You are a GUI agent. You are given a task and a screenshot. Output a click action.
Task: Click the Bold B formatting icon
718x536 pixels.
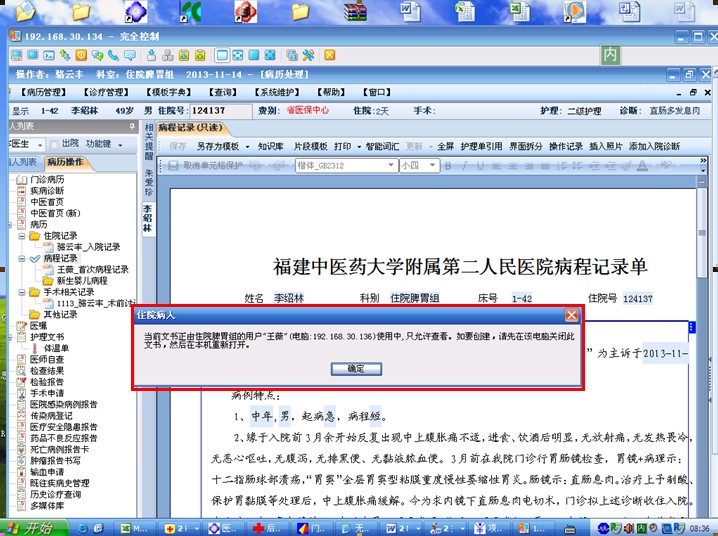pos(448,166)
